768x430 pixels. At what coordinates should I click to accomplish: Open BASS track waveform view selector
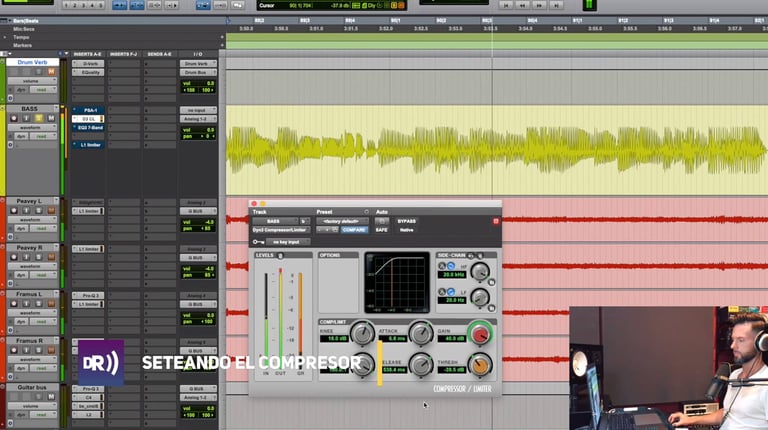[x=32, y=127]
